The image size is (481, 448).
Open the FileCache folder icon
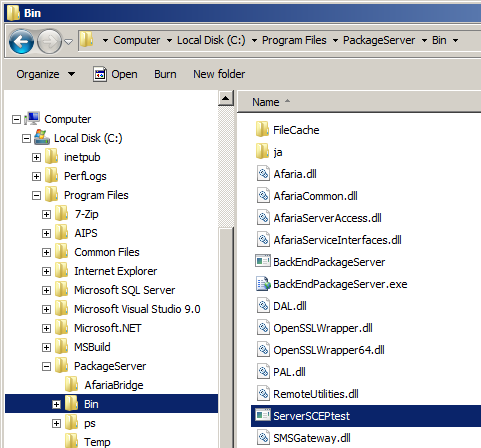click(x=262, y=130)
